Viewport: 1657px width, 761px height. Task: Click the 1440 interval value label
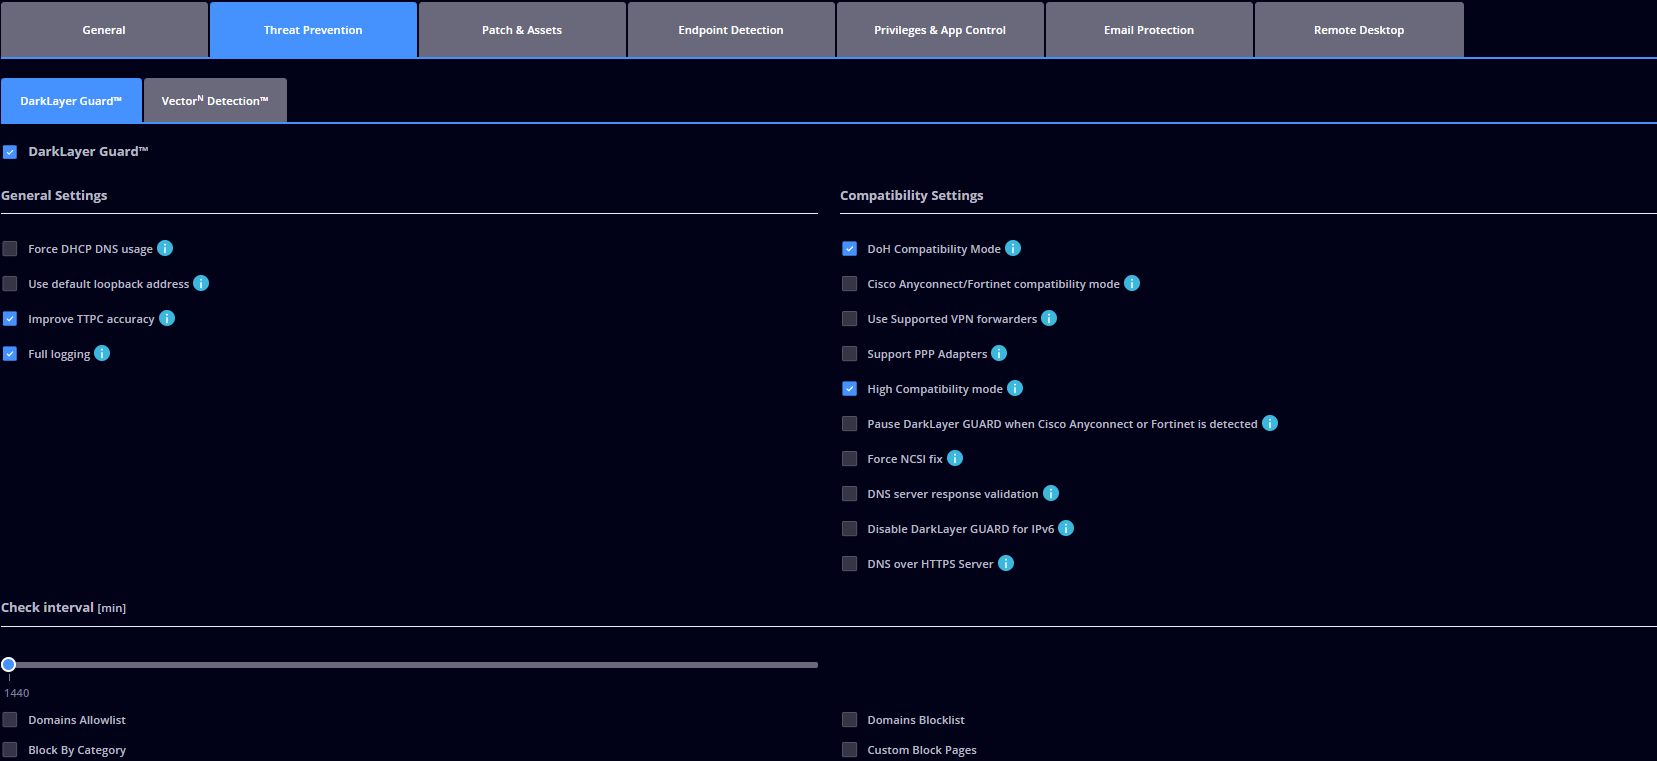click(x=17, y=693)
